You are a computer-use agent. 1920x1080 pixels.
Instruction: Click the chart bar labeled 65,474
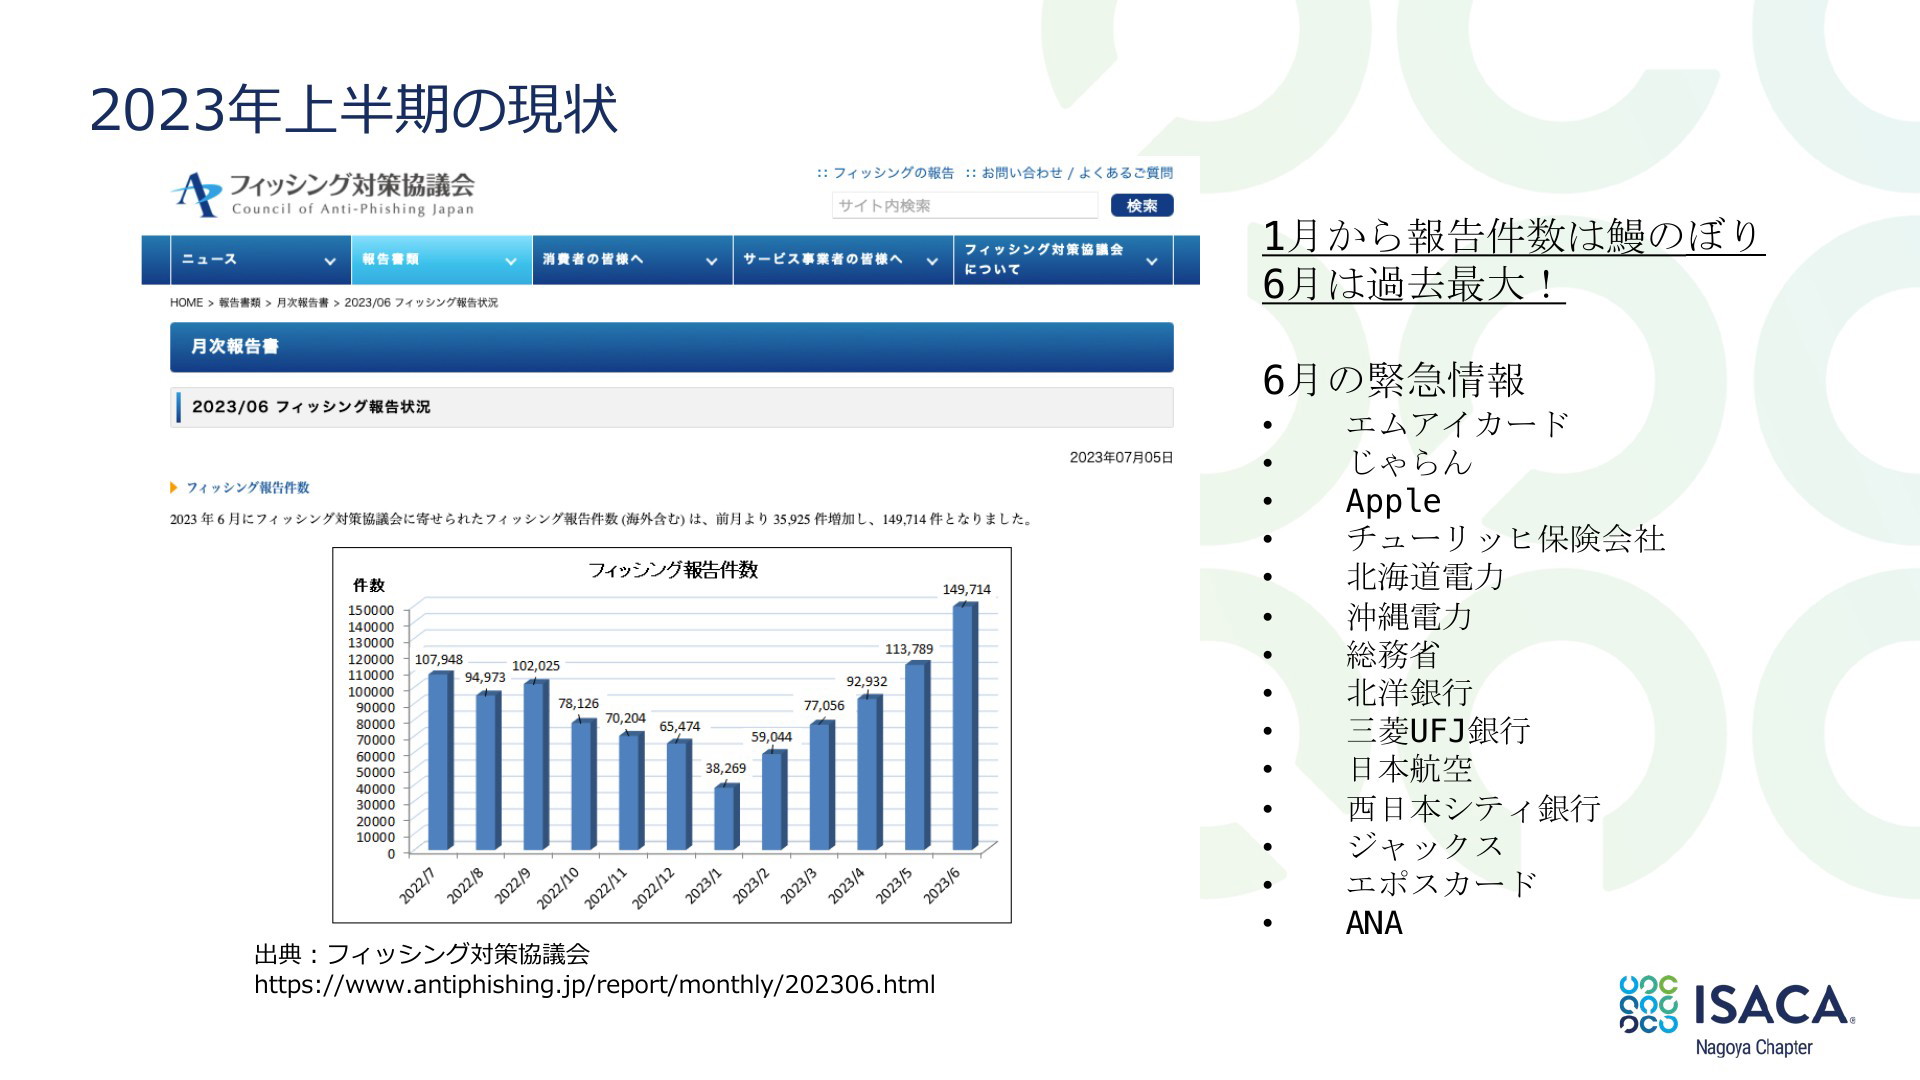[x=679, y=796]
